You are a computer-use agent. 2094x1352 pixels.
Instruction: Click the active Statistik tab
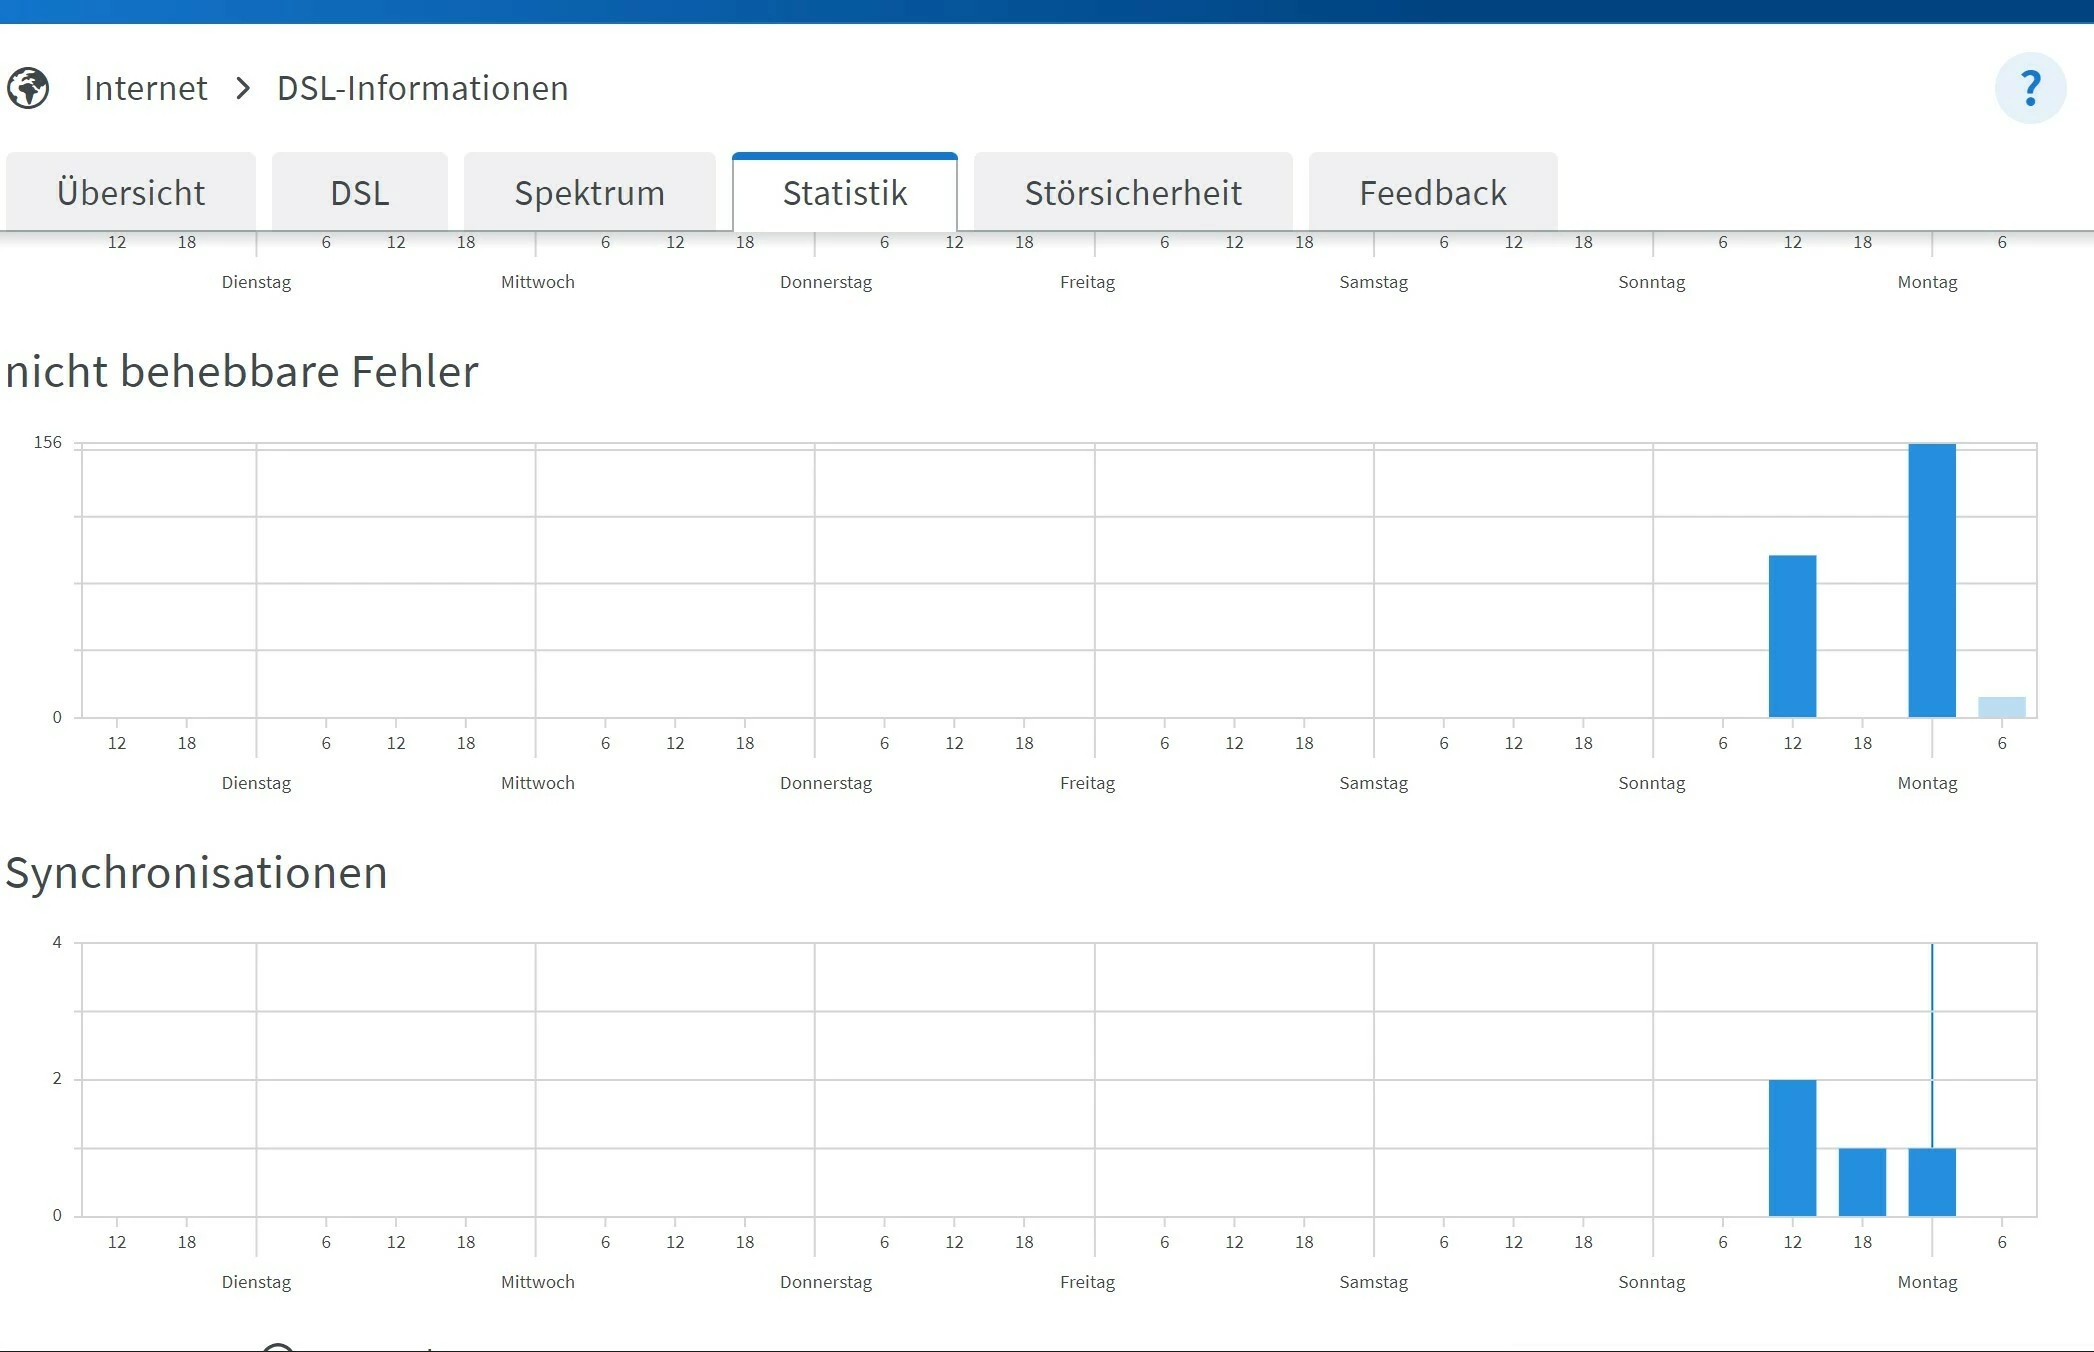coord(845,192)
